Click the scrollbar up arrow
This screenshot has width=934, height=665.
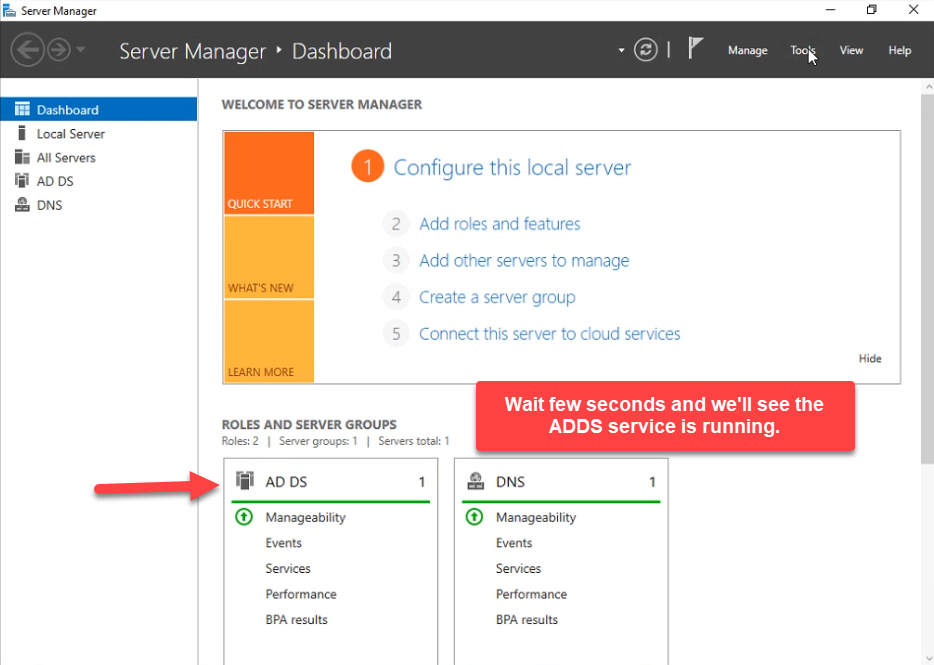[x=928, y=87]
